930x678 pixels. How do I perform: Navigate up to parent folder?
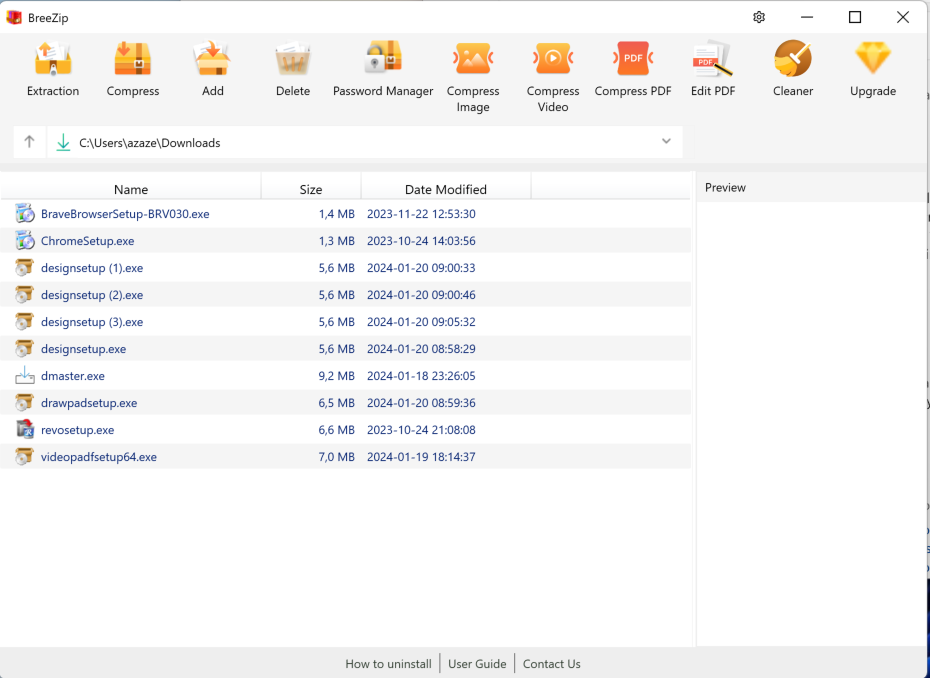(x=29, y=141)
